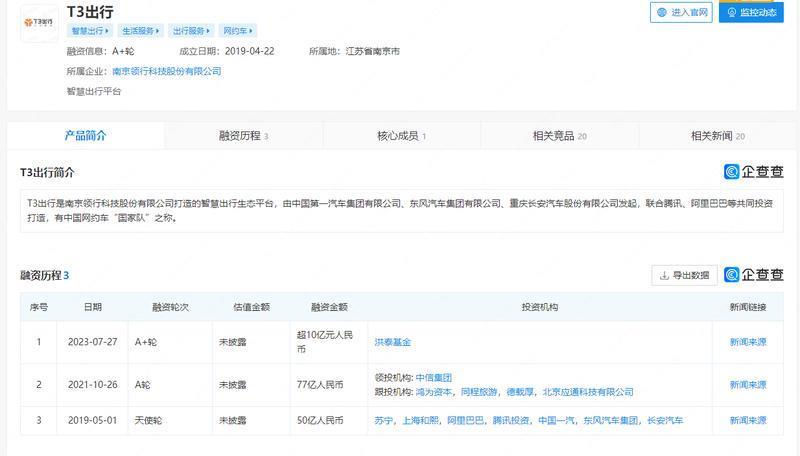Click the T3出行 company logo thumbnail
This screenshot has width=800, height=456.
pos(39,22)
